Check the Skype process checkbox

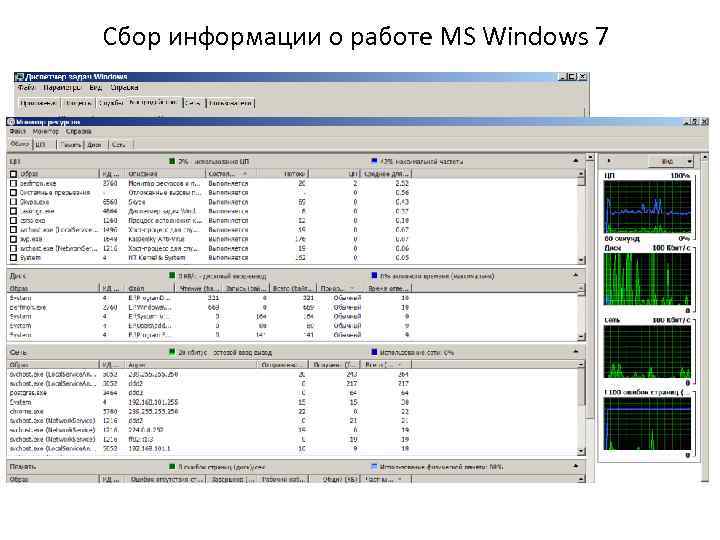pos(13,202)
